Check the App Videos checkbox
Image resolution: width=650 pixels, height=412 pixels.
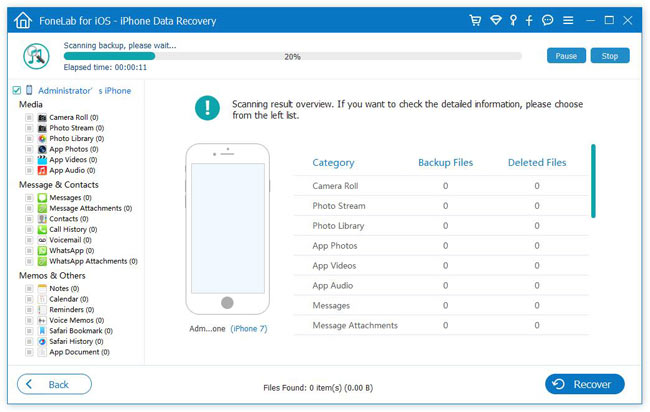(29, 160)
